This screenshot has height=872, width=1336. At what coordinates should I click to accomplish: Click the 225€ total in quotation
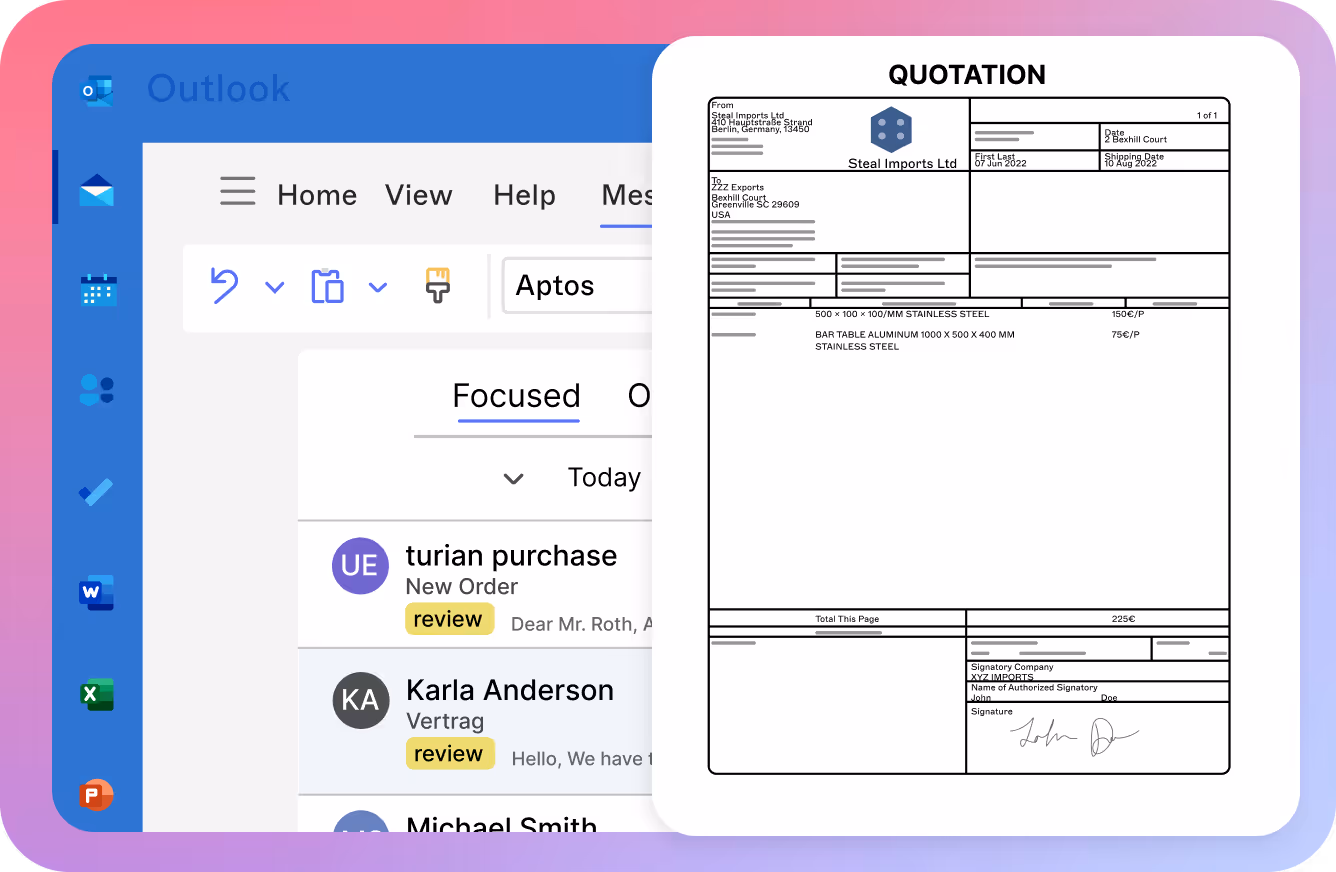[1123, 619]
